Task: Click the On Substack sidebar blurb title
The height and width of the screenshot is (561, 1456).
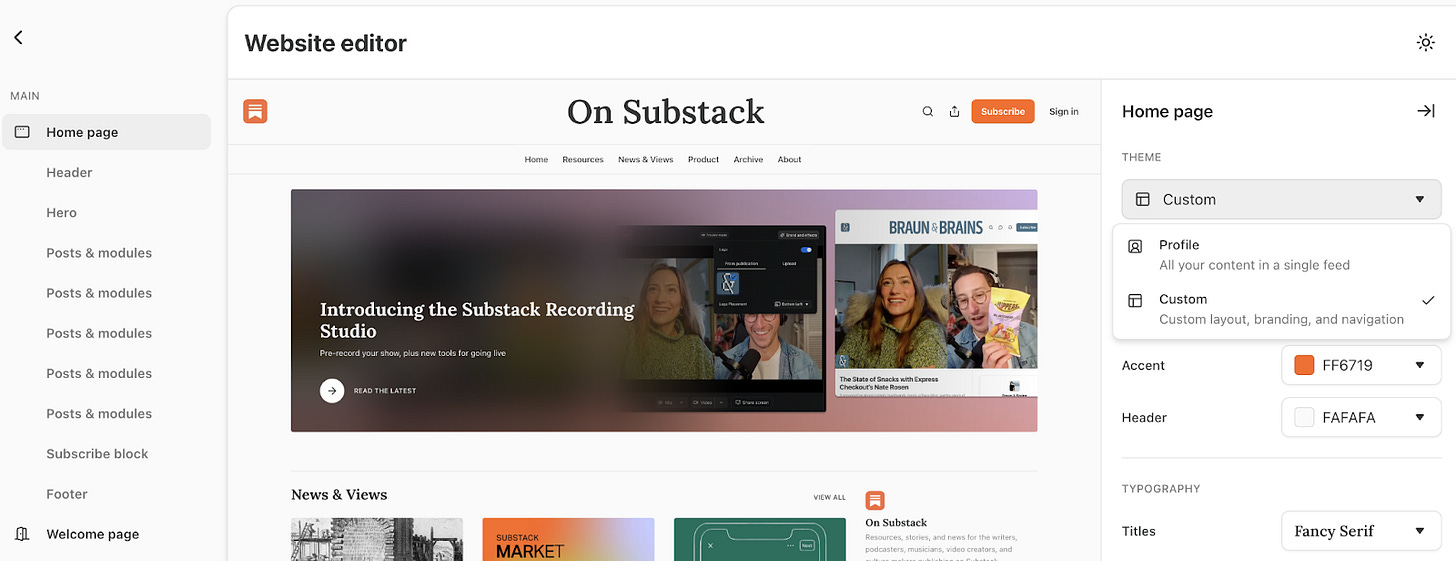Action: point(896,522)
